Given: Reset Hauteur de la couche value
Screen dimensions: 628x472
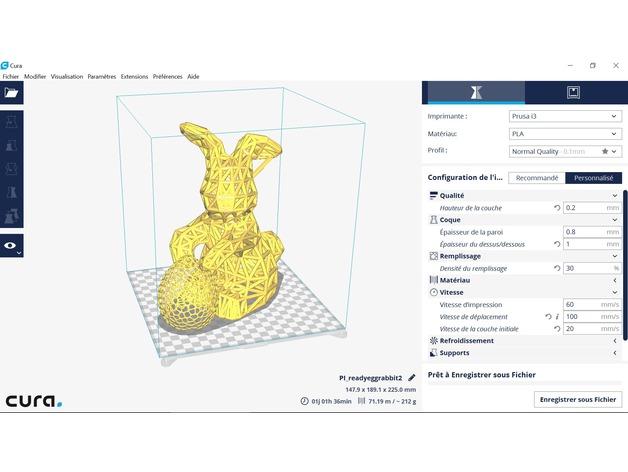Looking at the screenshot, I should [x=557, y=208].
